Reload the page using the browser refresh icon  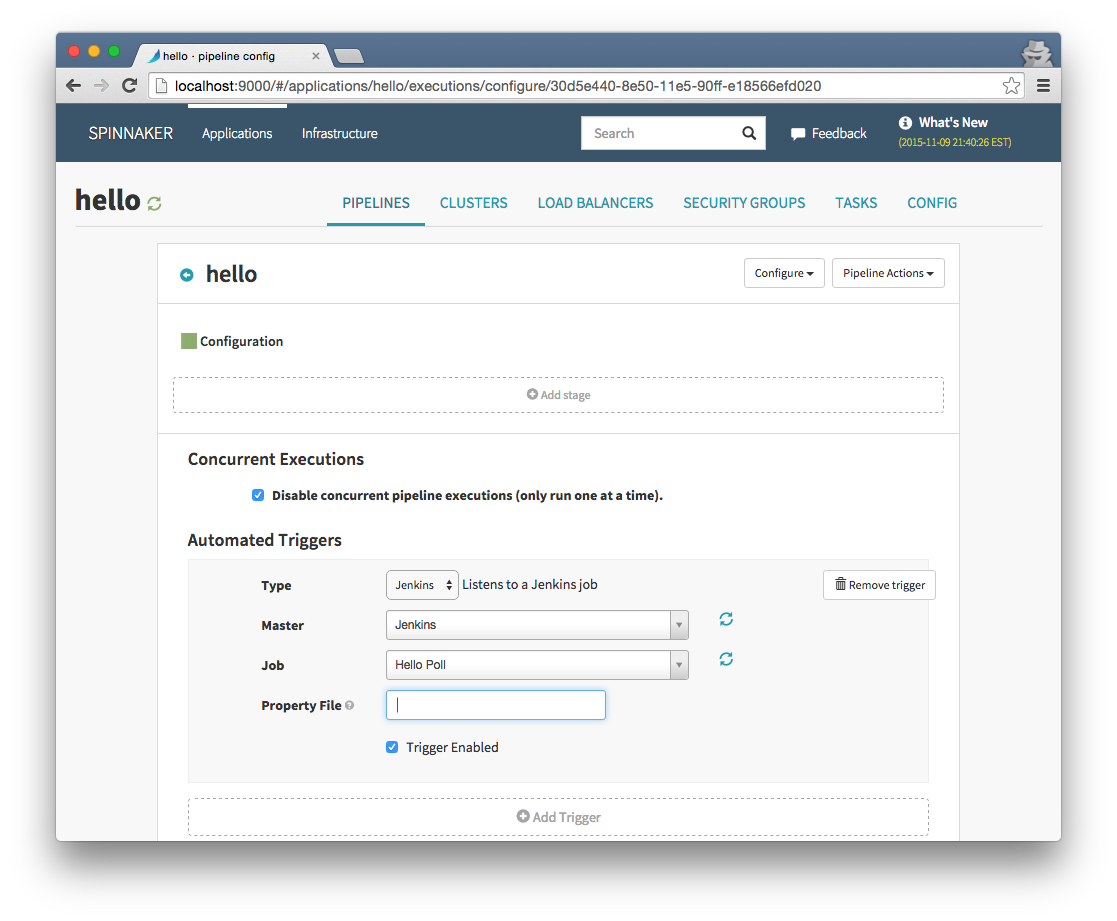(x=129, y=85)
